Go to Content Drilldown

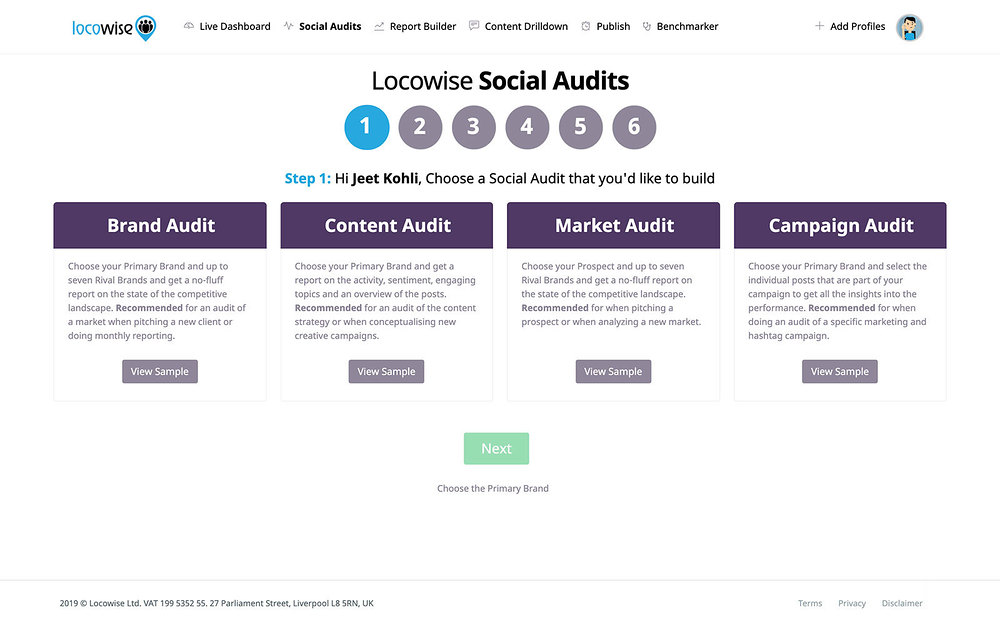click(x=526, y=26)
